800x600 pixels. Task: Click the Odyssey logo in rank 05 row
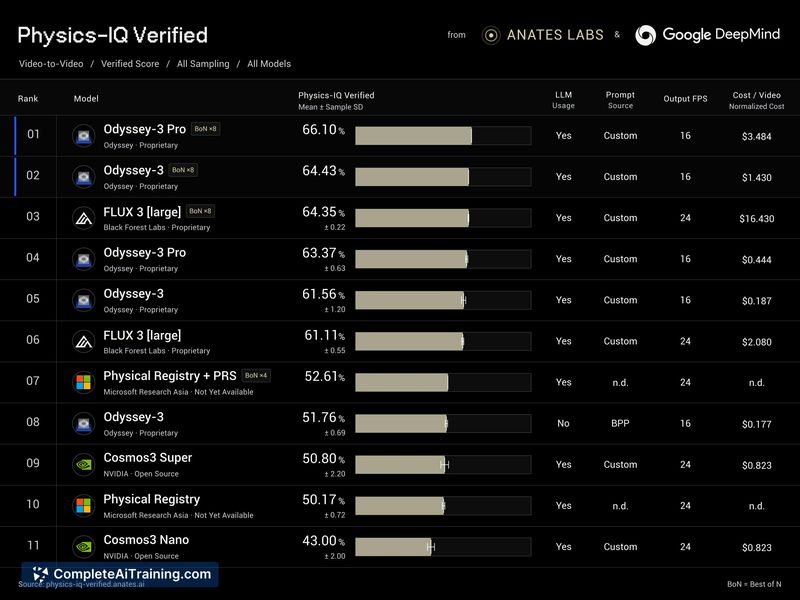84,301
